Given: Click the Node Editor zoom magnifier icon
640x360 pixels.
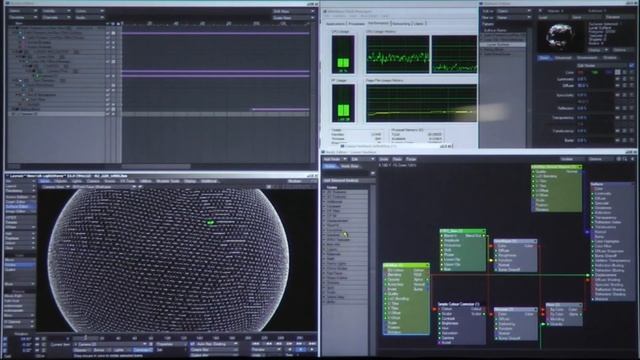Looking at the screenshot, I should click(x=625, y=159).
